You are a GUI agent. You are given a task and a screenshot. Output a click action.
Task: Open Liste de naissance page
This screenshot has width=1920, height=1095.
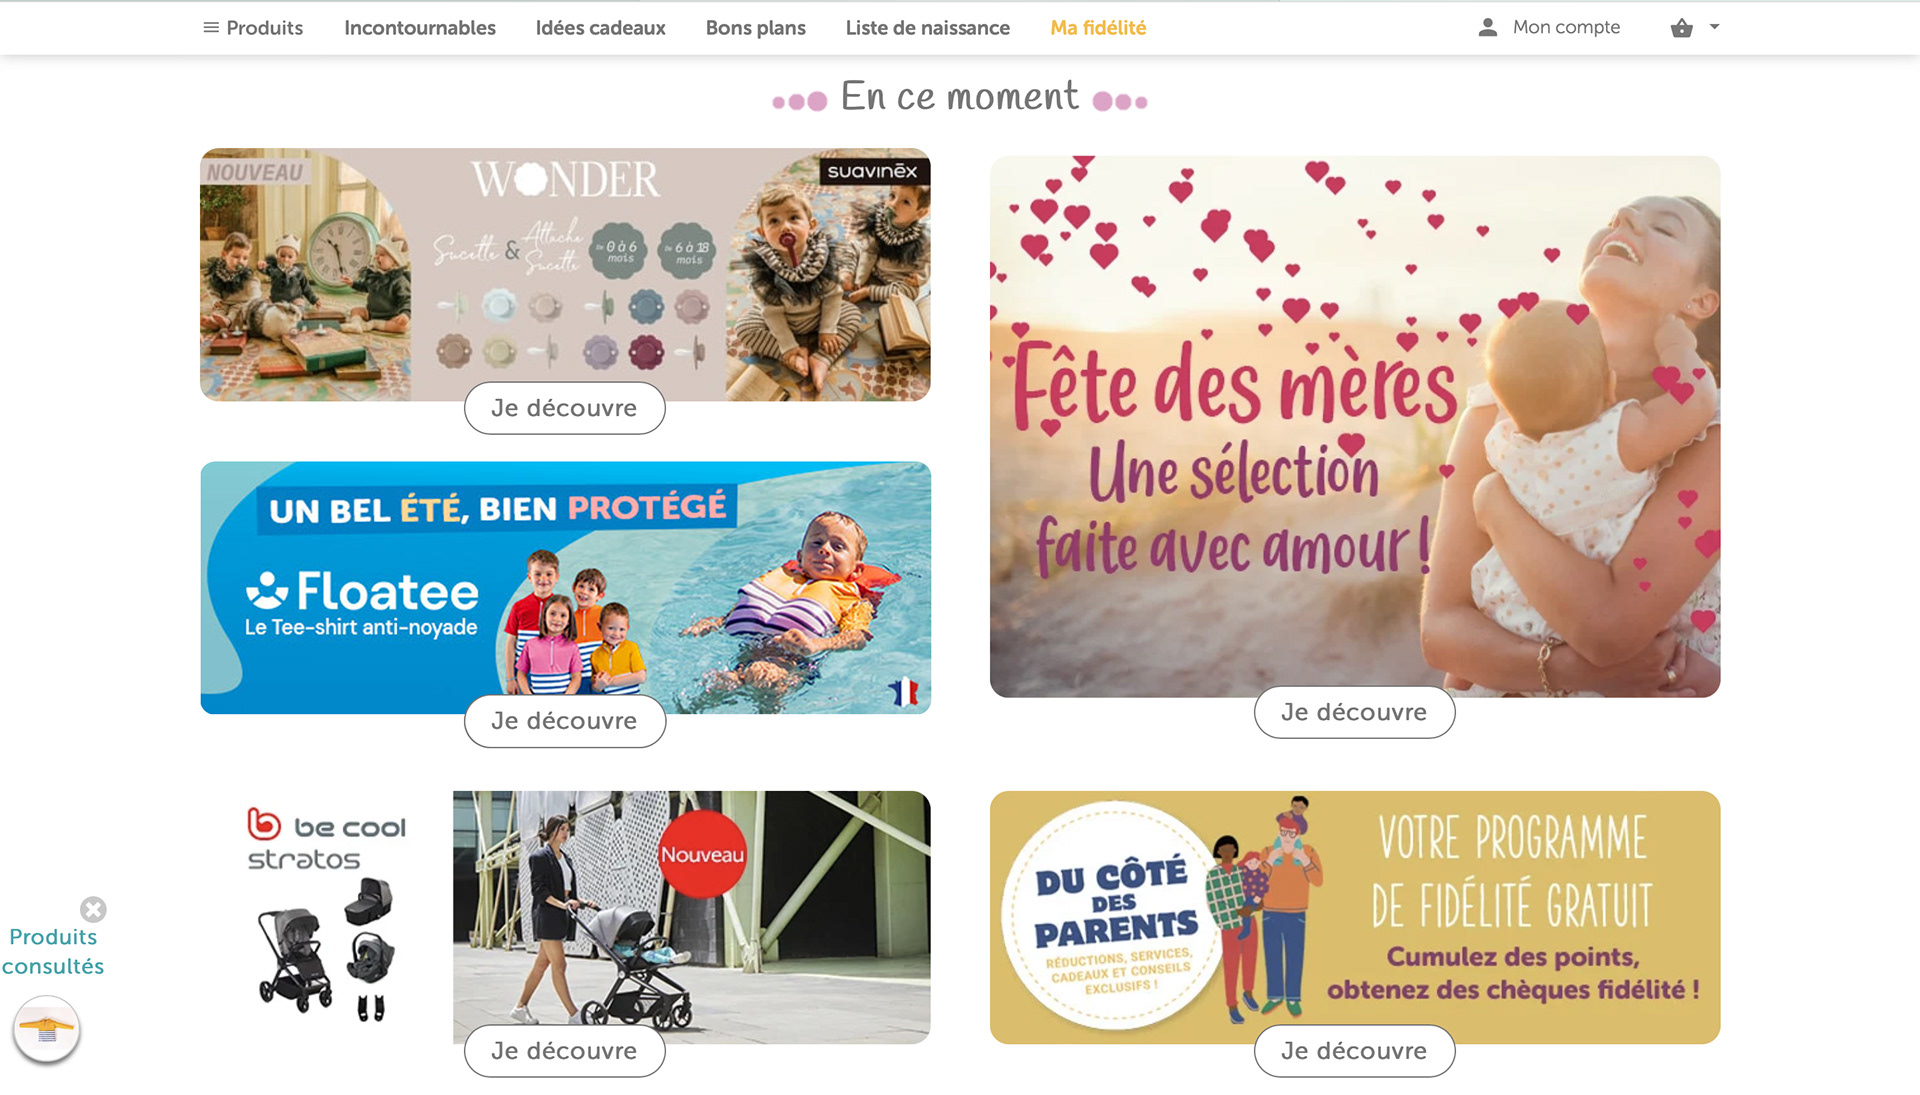(x=927, y=28)
